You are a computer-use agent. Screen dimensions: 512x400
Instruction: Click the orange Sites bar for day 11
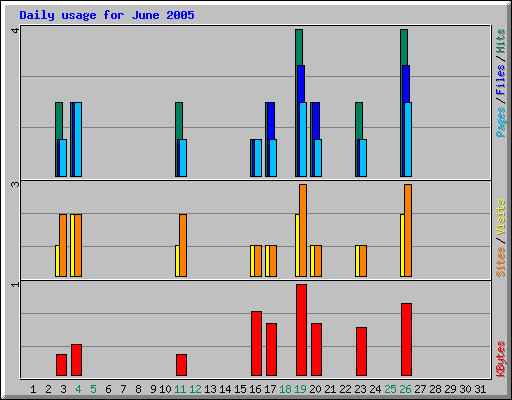183,245
